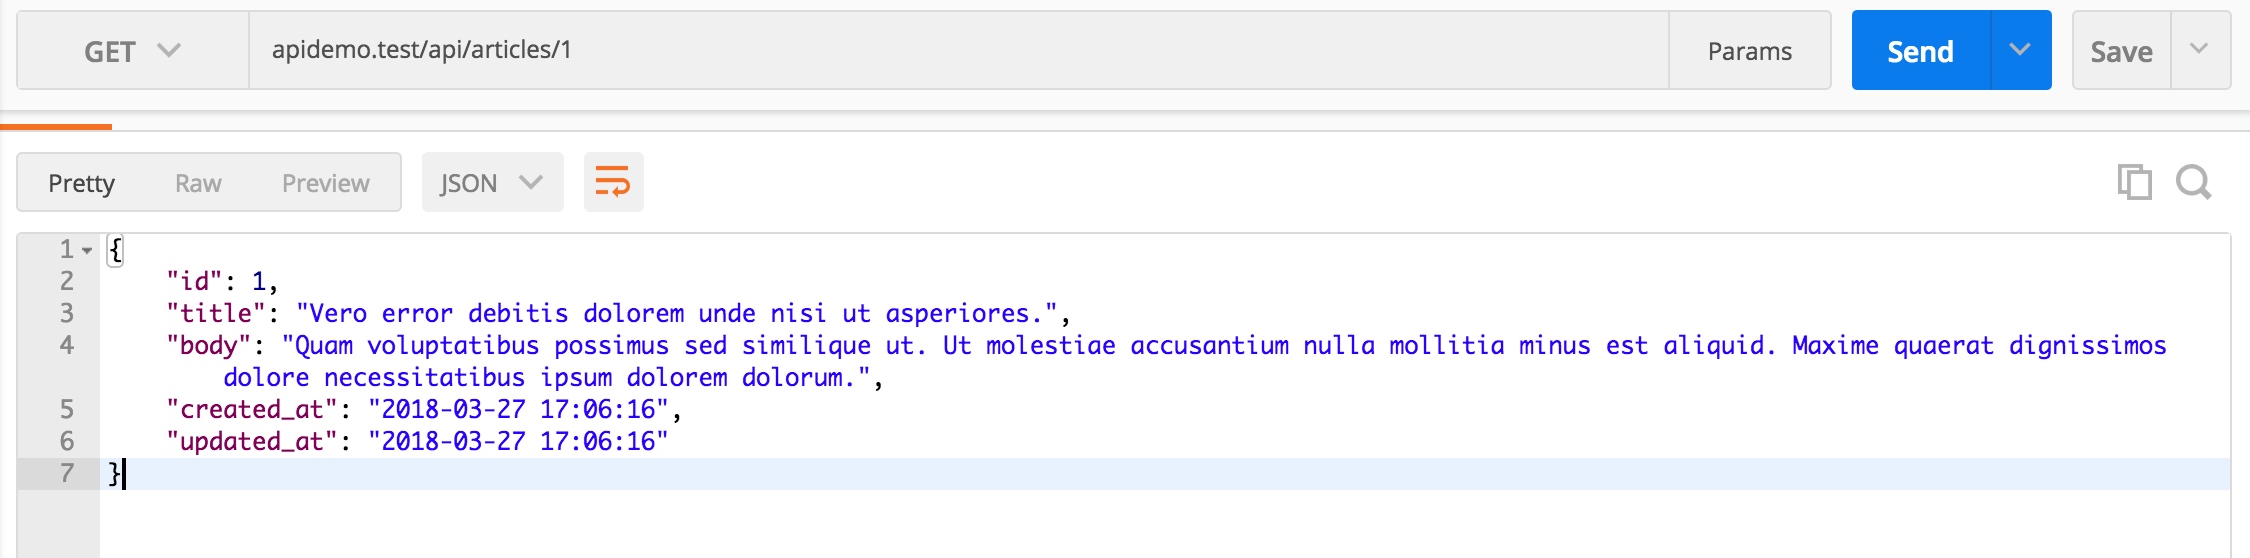
Task: Open the GET method dropdown
Action: (133, 51)
